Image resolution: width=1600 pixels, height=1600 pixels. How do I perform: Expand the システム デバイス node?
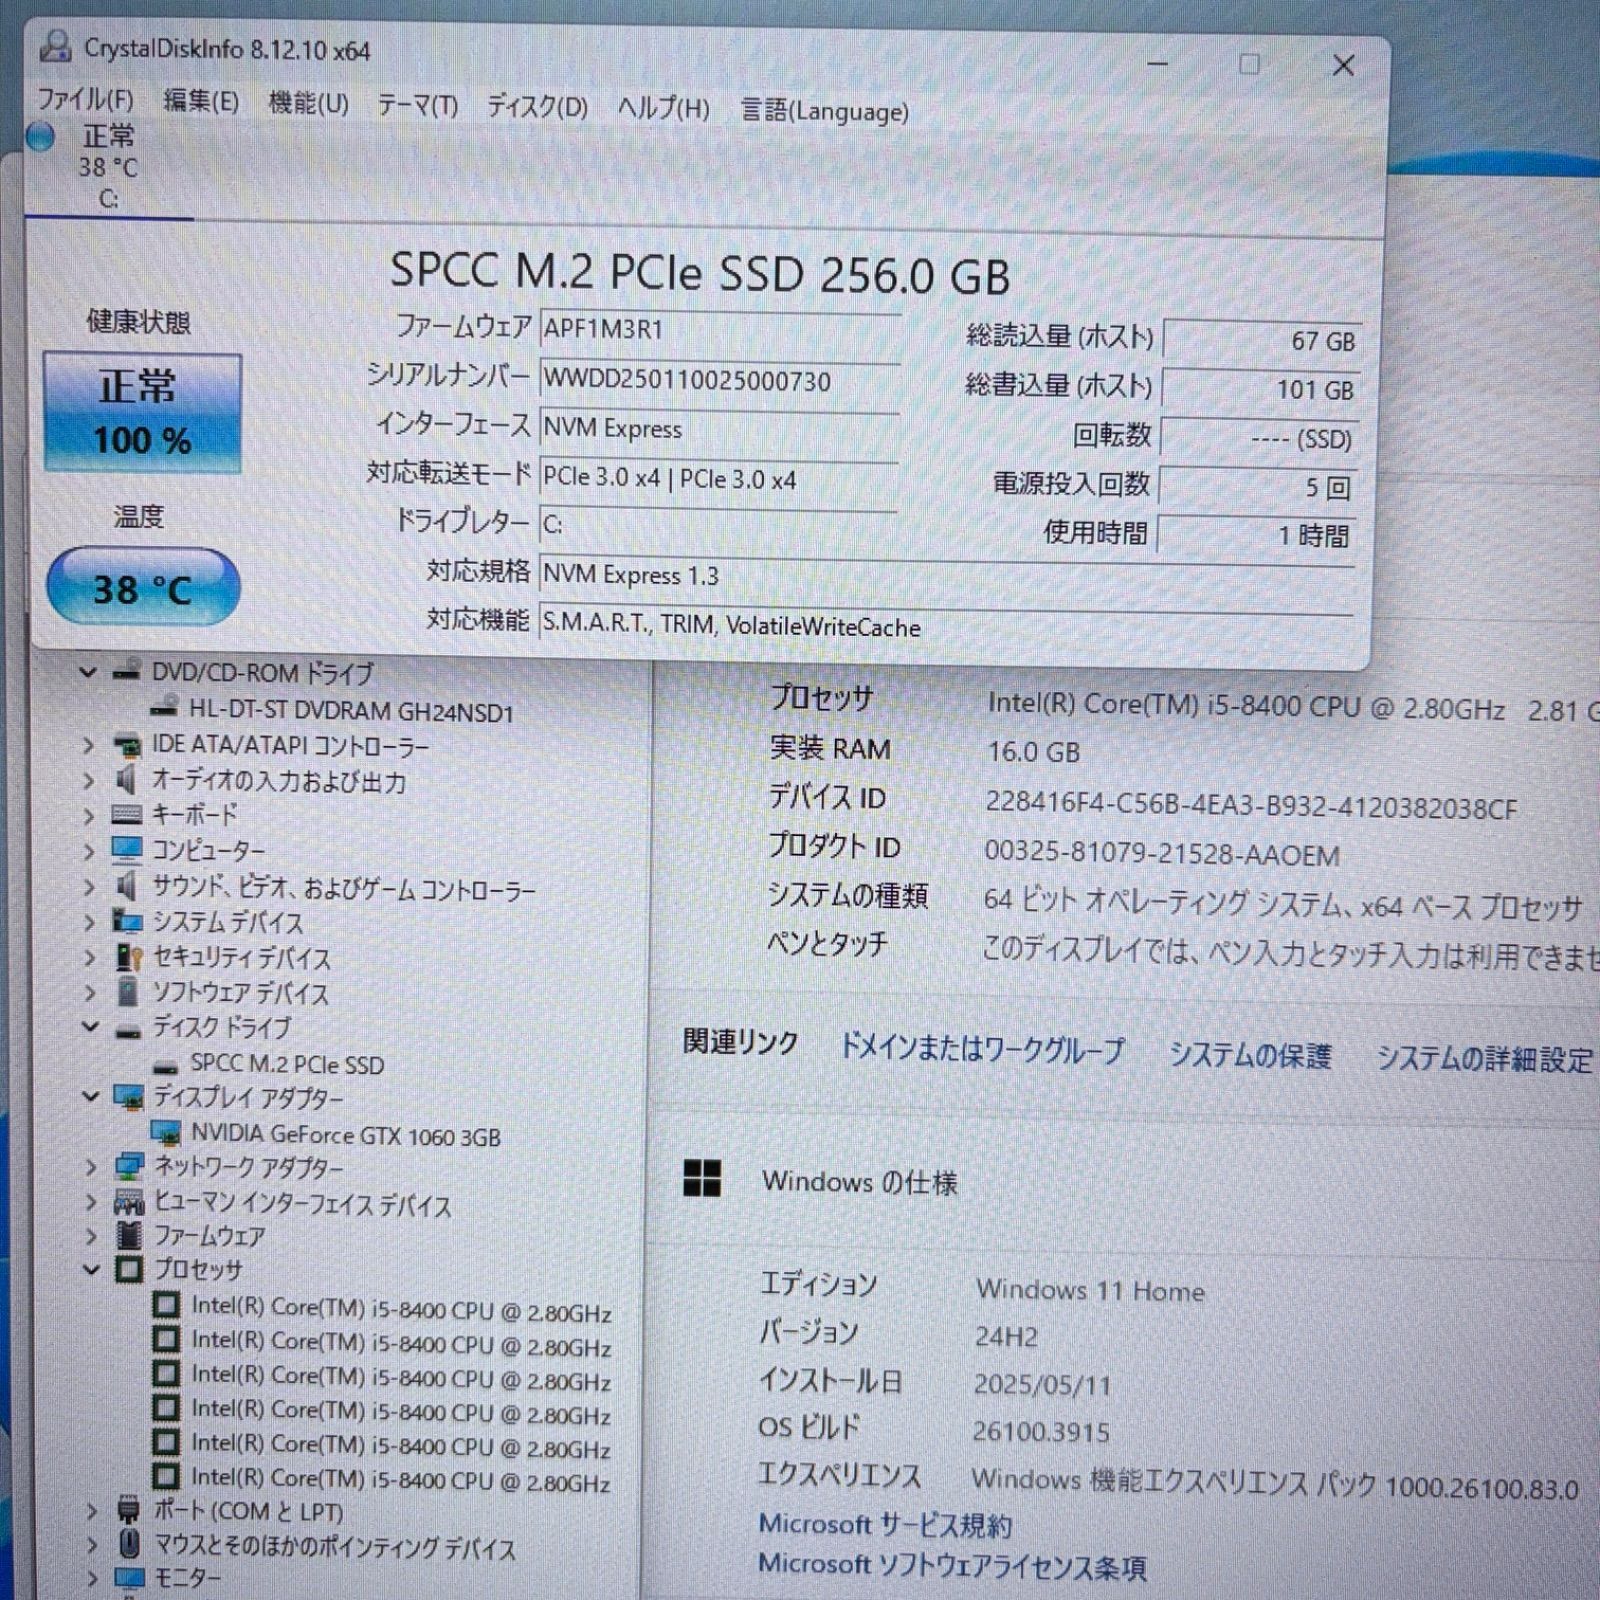(x=89, y=922)
